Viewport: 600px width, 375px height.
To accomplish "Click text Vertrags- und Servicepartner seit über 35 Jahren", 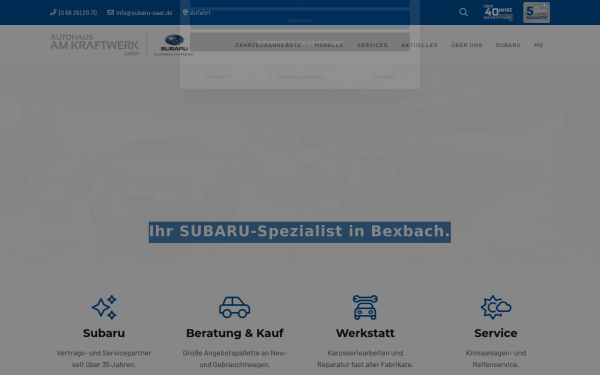I will pos(104,359).
